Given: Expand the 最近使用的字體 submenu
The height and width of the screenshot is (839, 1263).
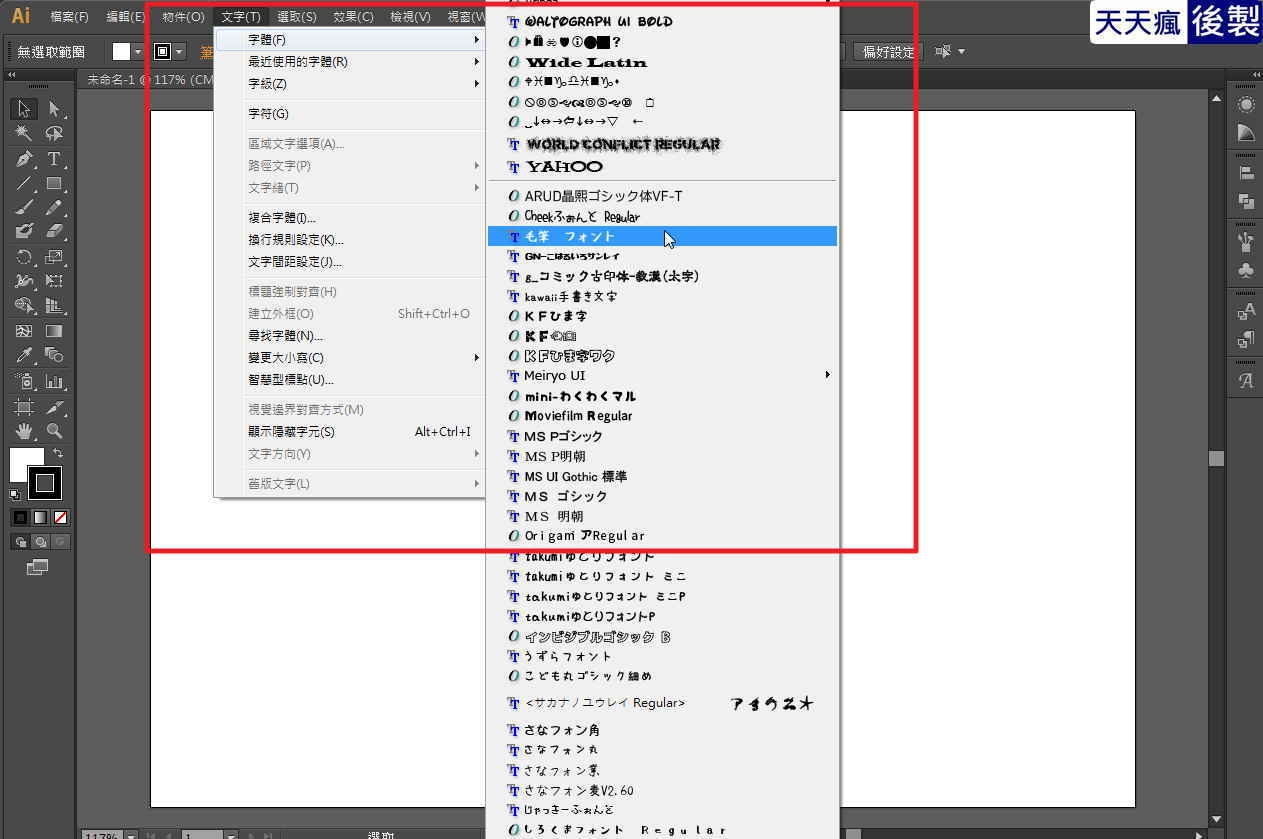Looking at the screenshot, I should point(350,62).
